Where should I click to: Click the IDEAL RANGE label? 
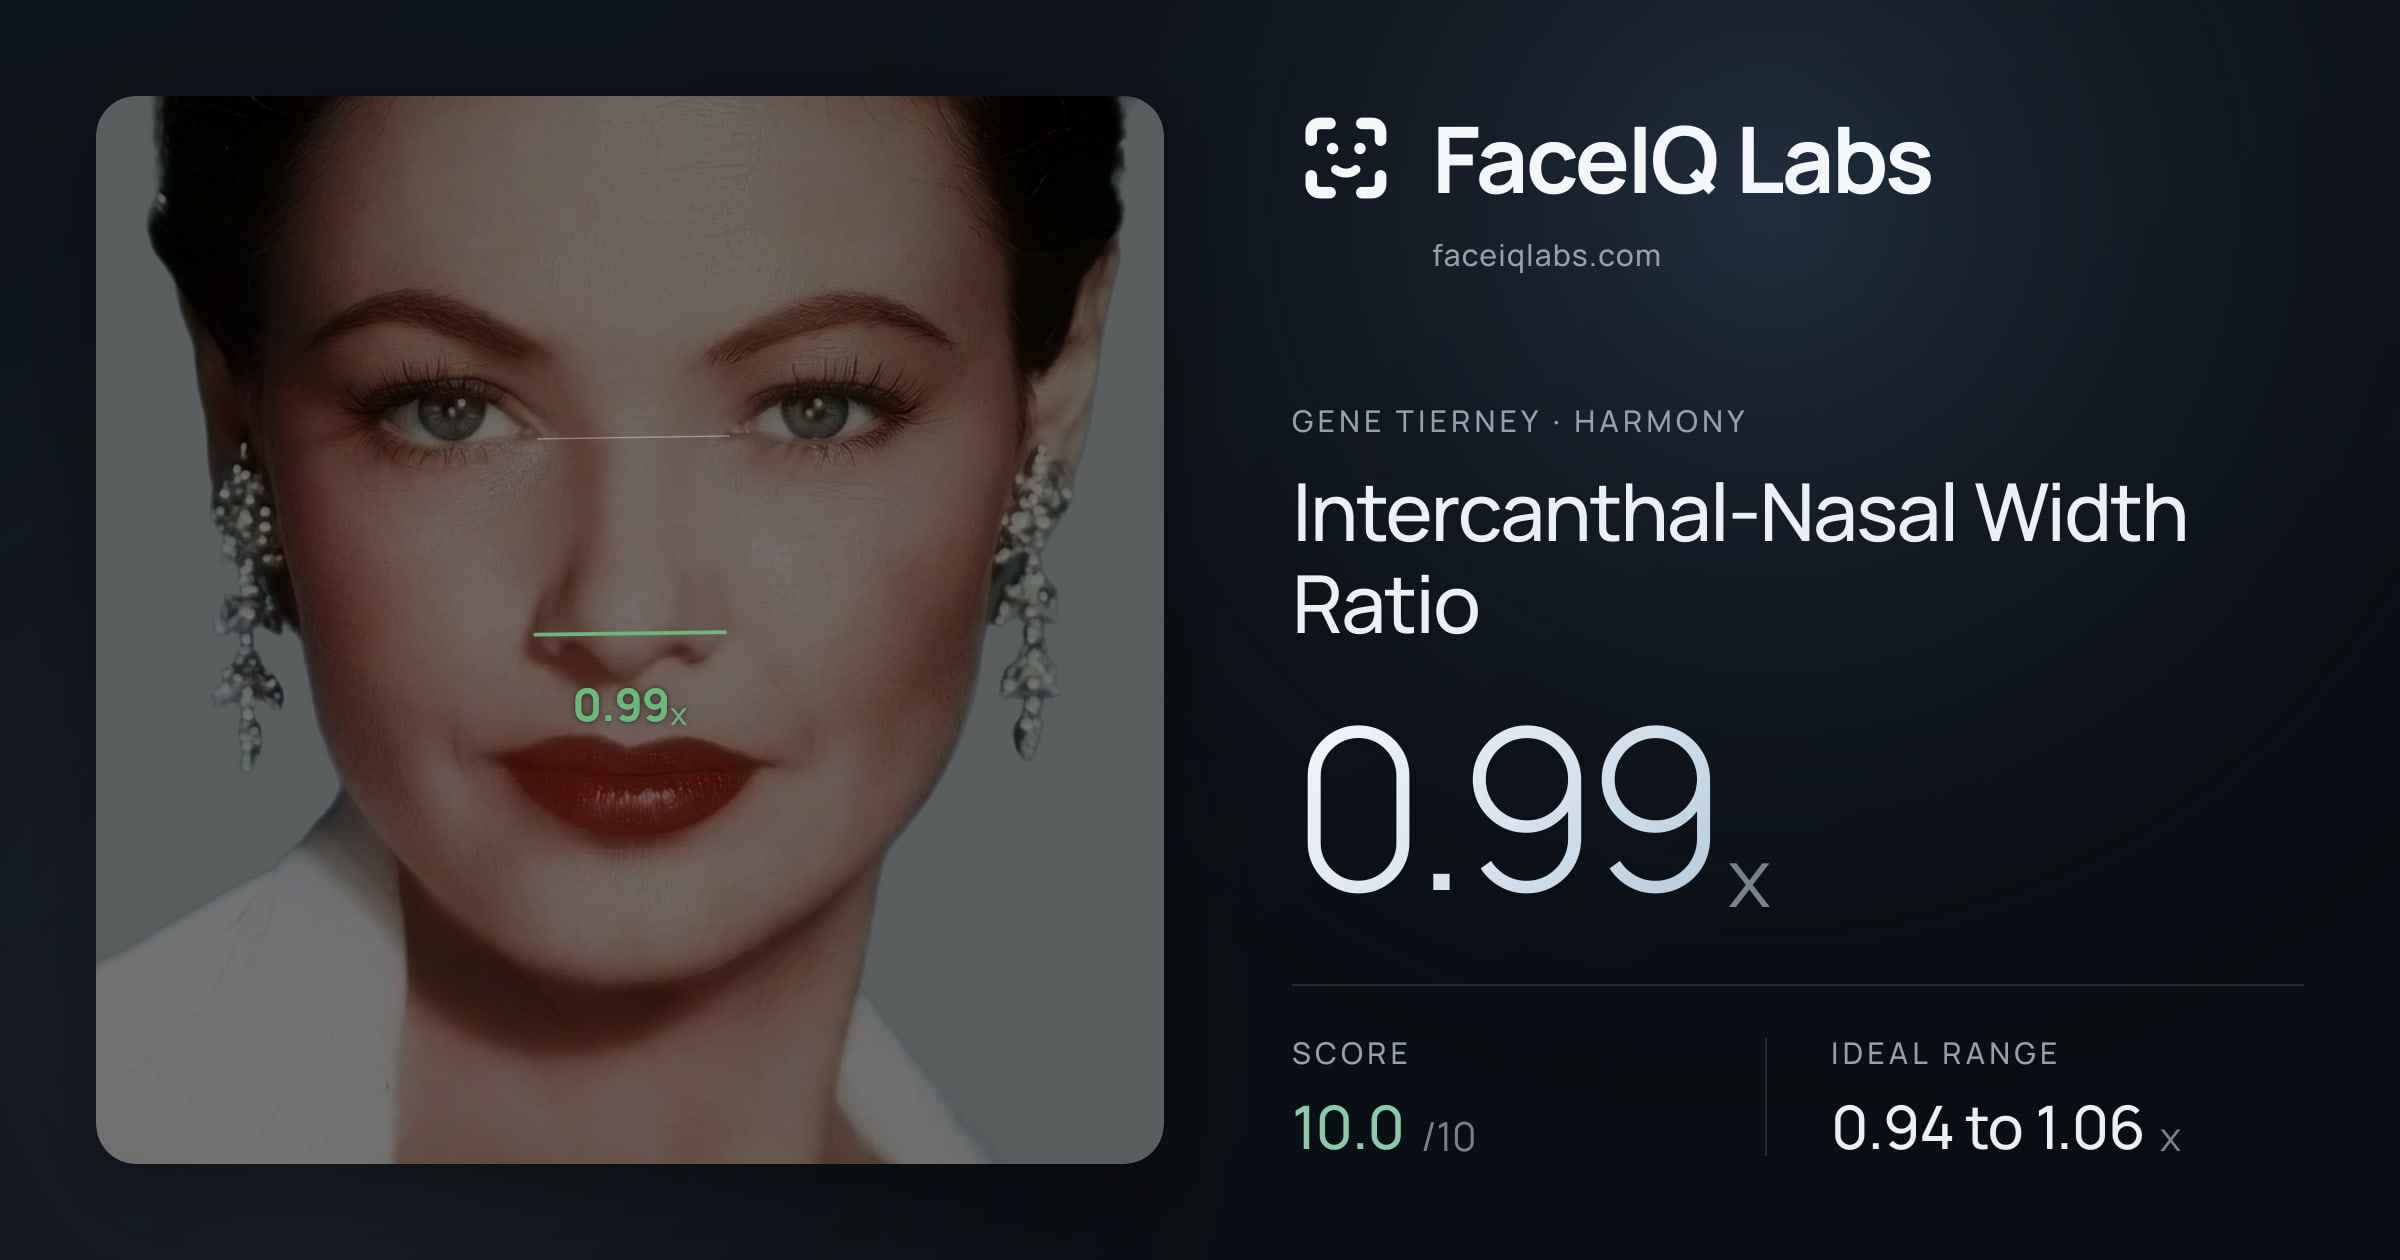(x=1944, y=1053)
